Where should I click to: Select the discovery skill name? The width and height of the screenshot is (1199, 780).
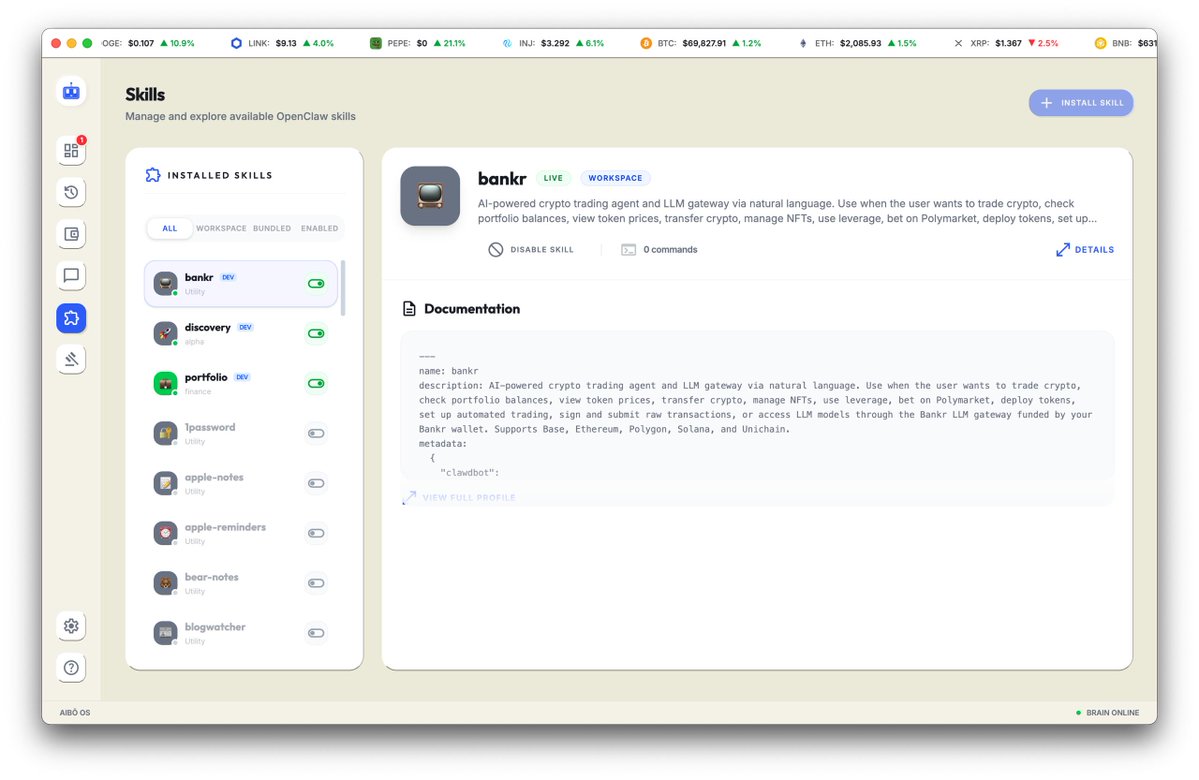coord(207,327)
